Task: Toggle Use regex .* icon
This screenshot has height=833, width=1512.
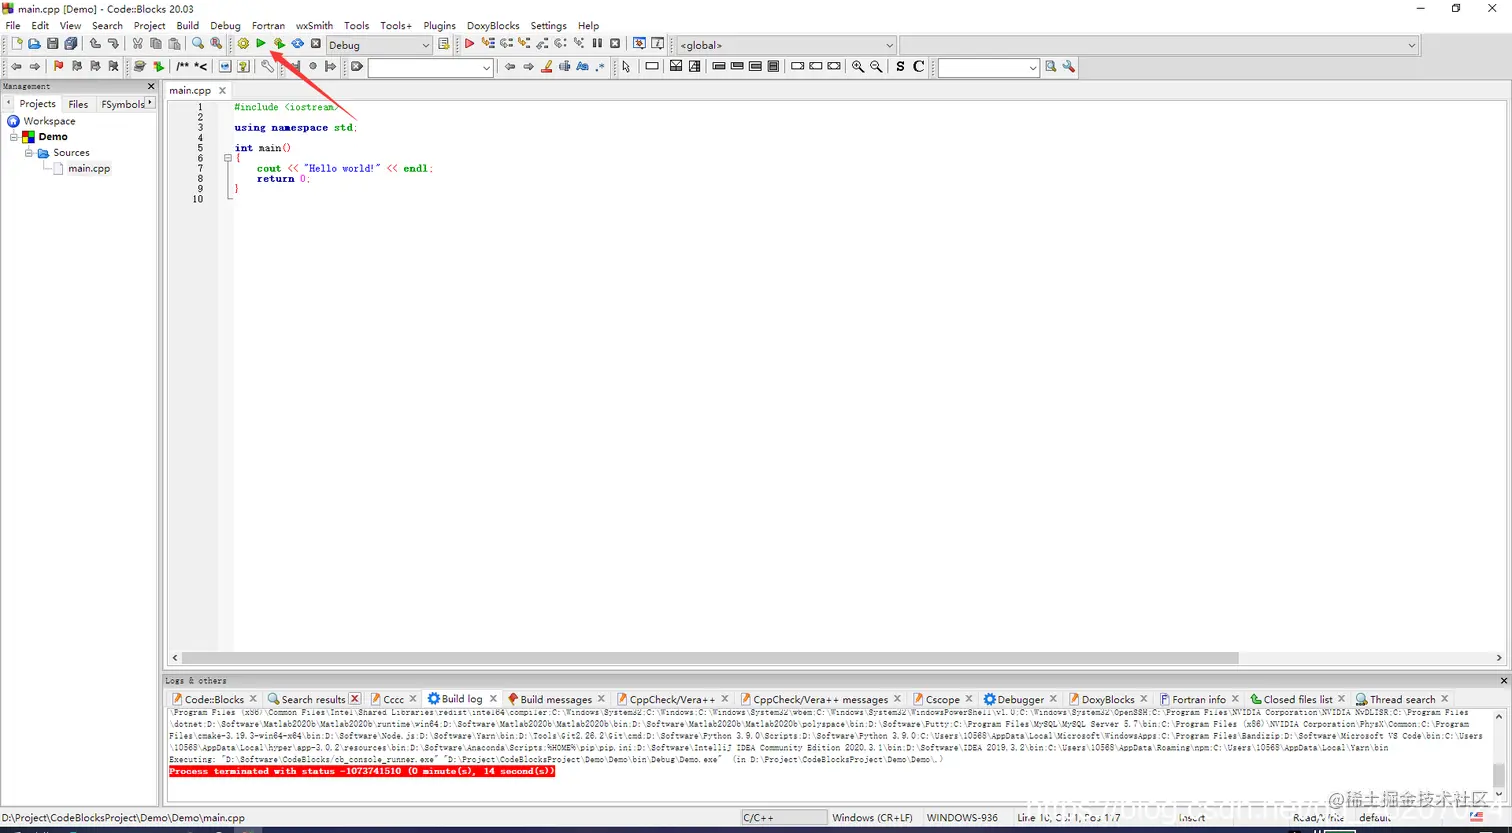Action: click(600, 67)
